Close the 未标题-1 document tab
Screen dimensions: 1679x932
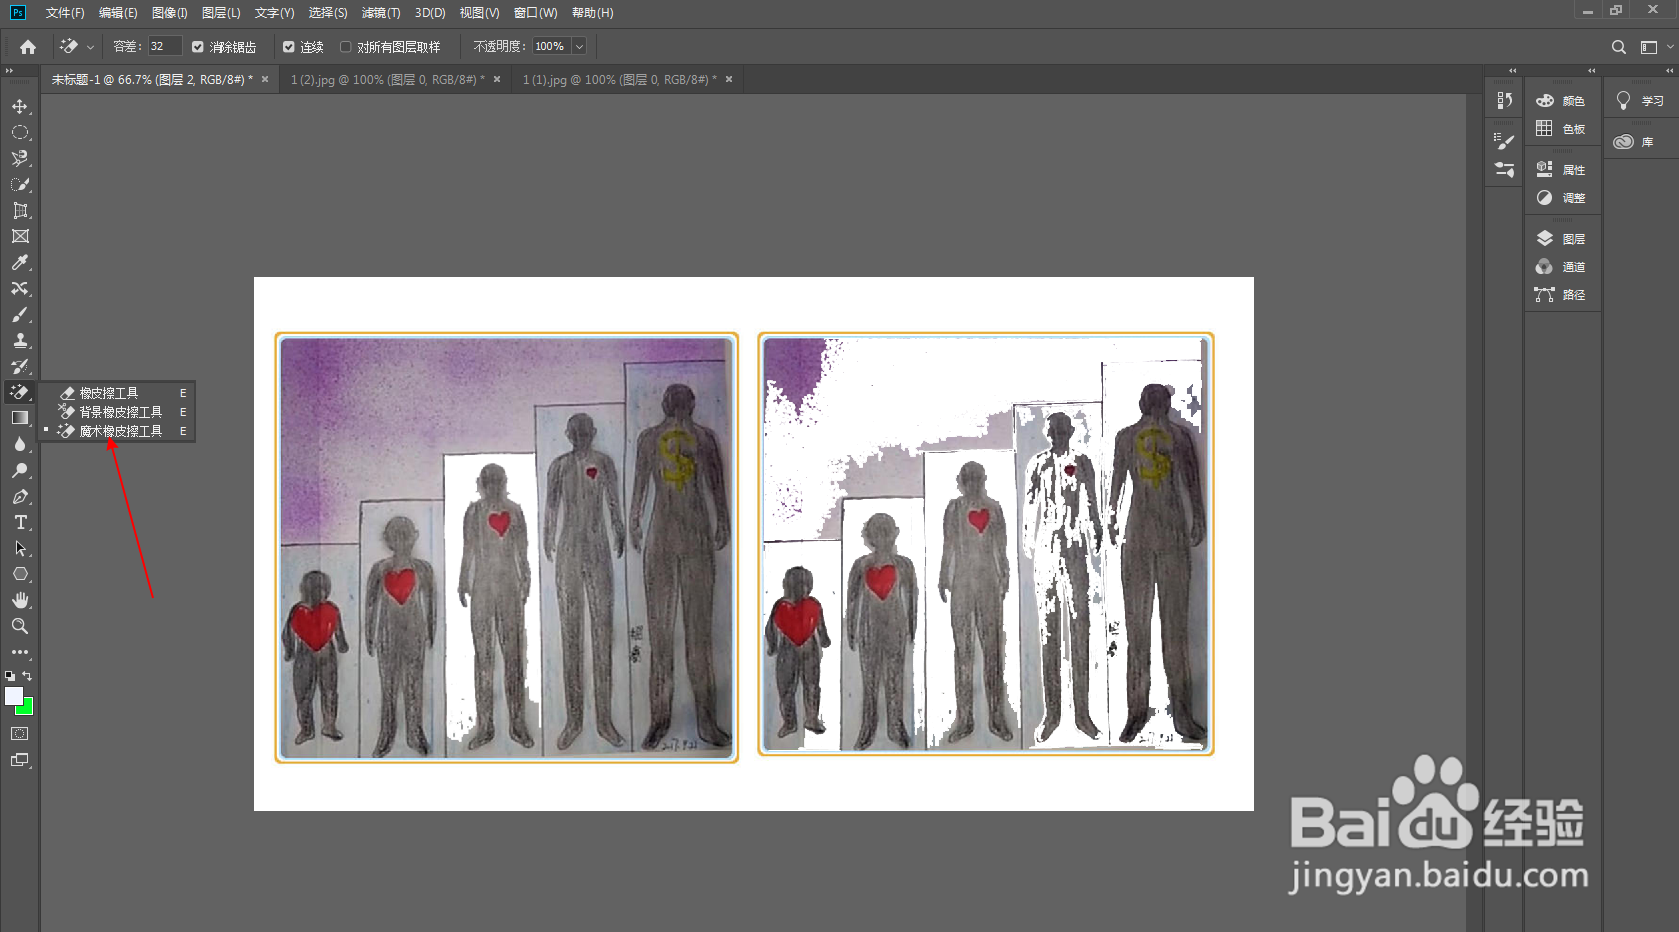pyautogui.click(x=265, y=80)
